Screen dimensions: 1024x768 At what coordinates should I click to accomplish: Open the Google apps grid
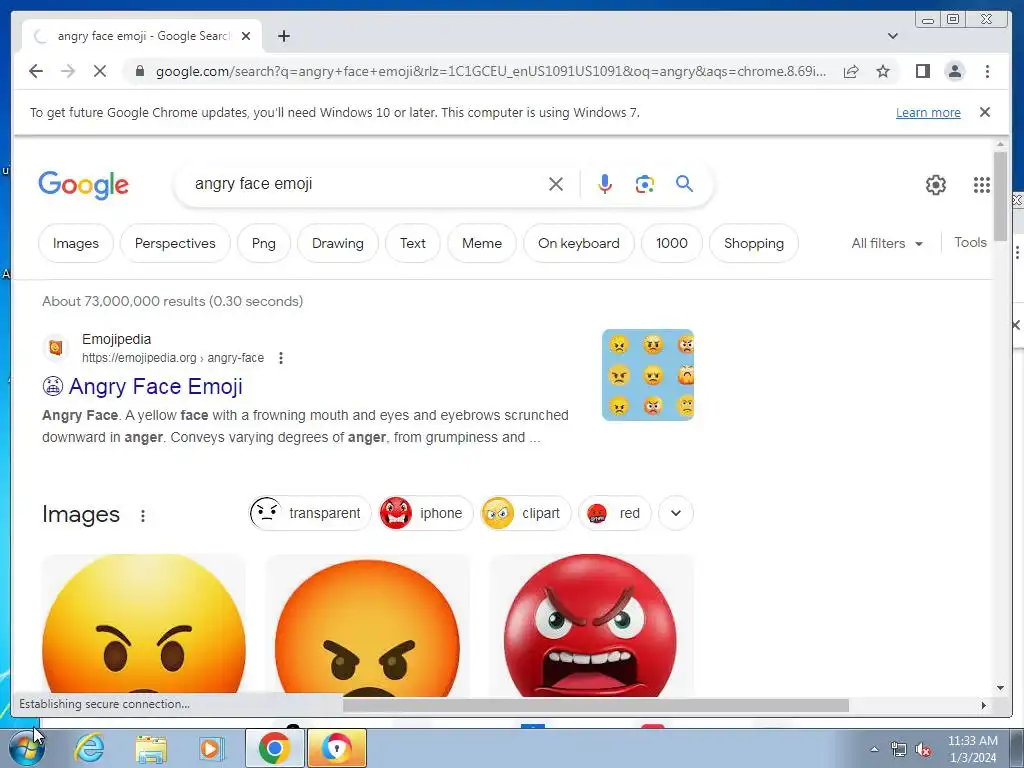click(982, 185)
